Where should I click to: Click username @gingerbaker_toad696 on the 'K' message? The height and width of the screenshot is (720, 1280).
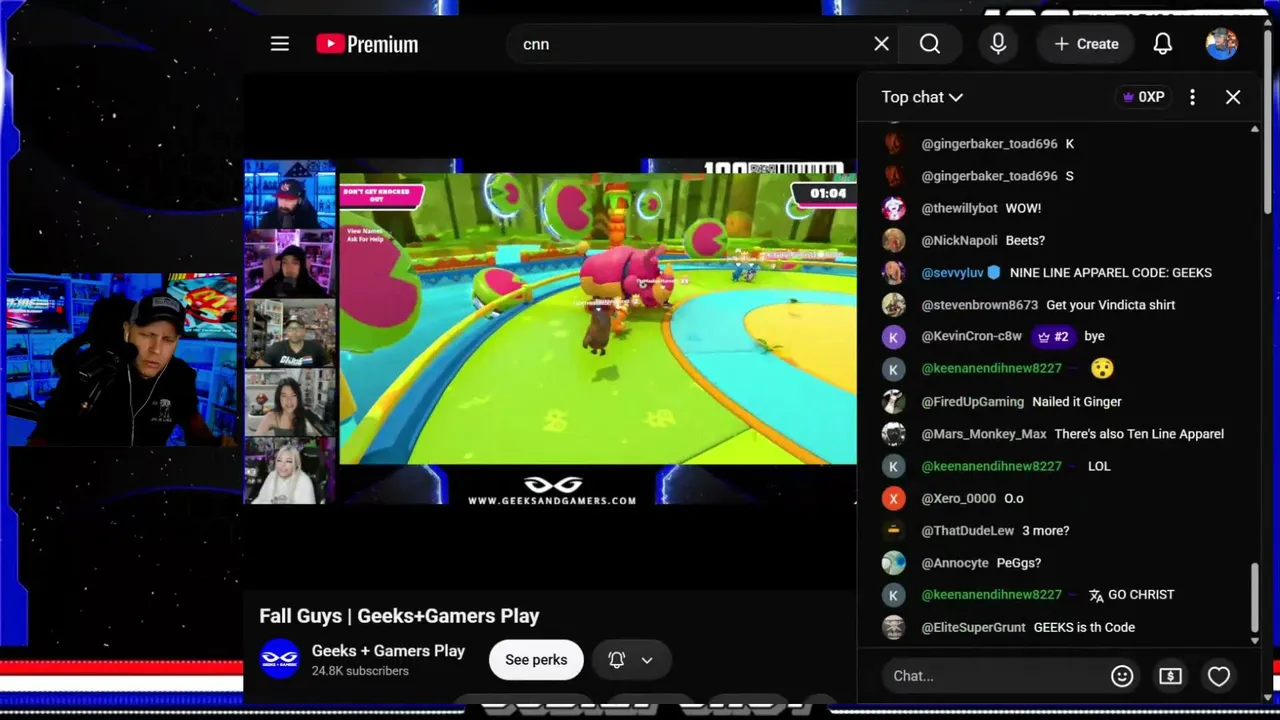pyautogui.click(x=989, y=144)
